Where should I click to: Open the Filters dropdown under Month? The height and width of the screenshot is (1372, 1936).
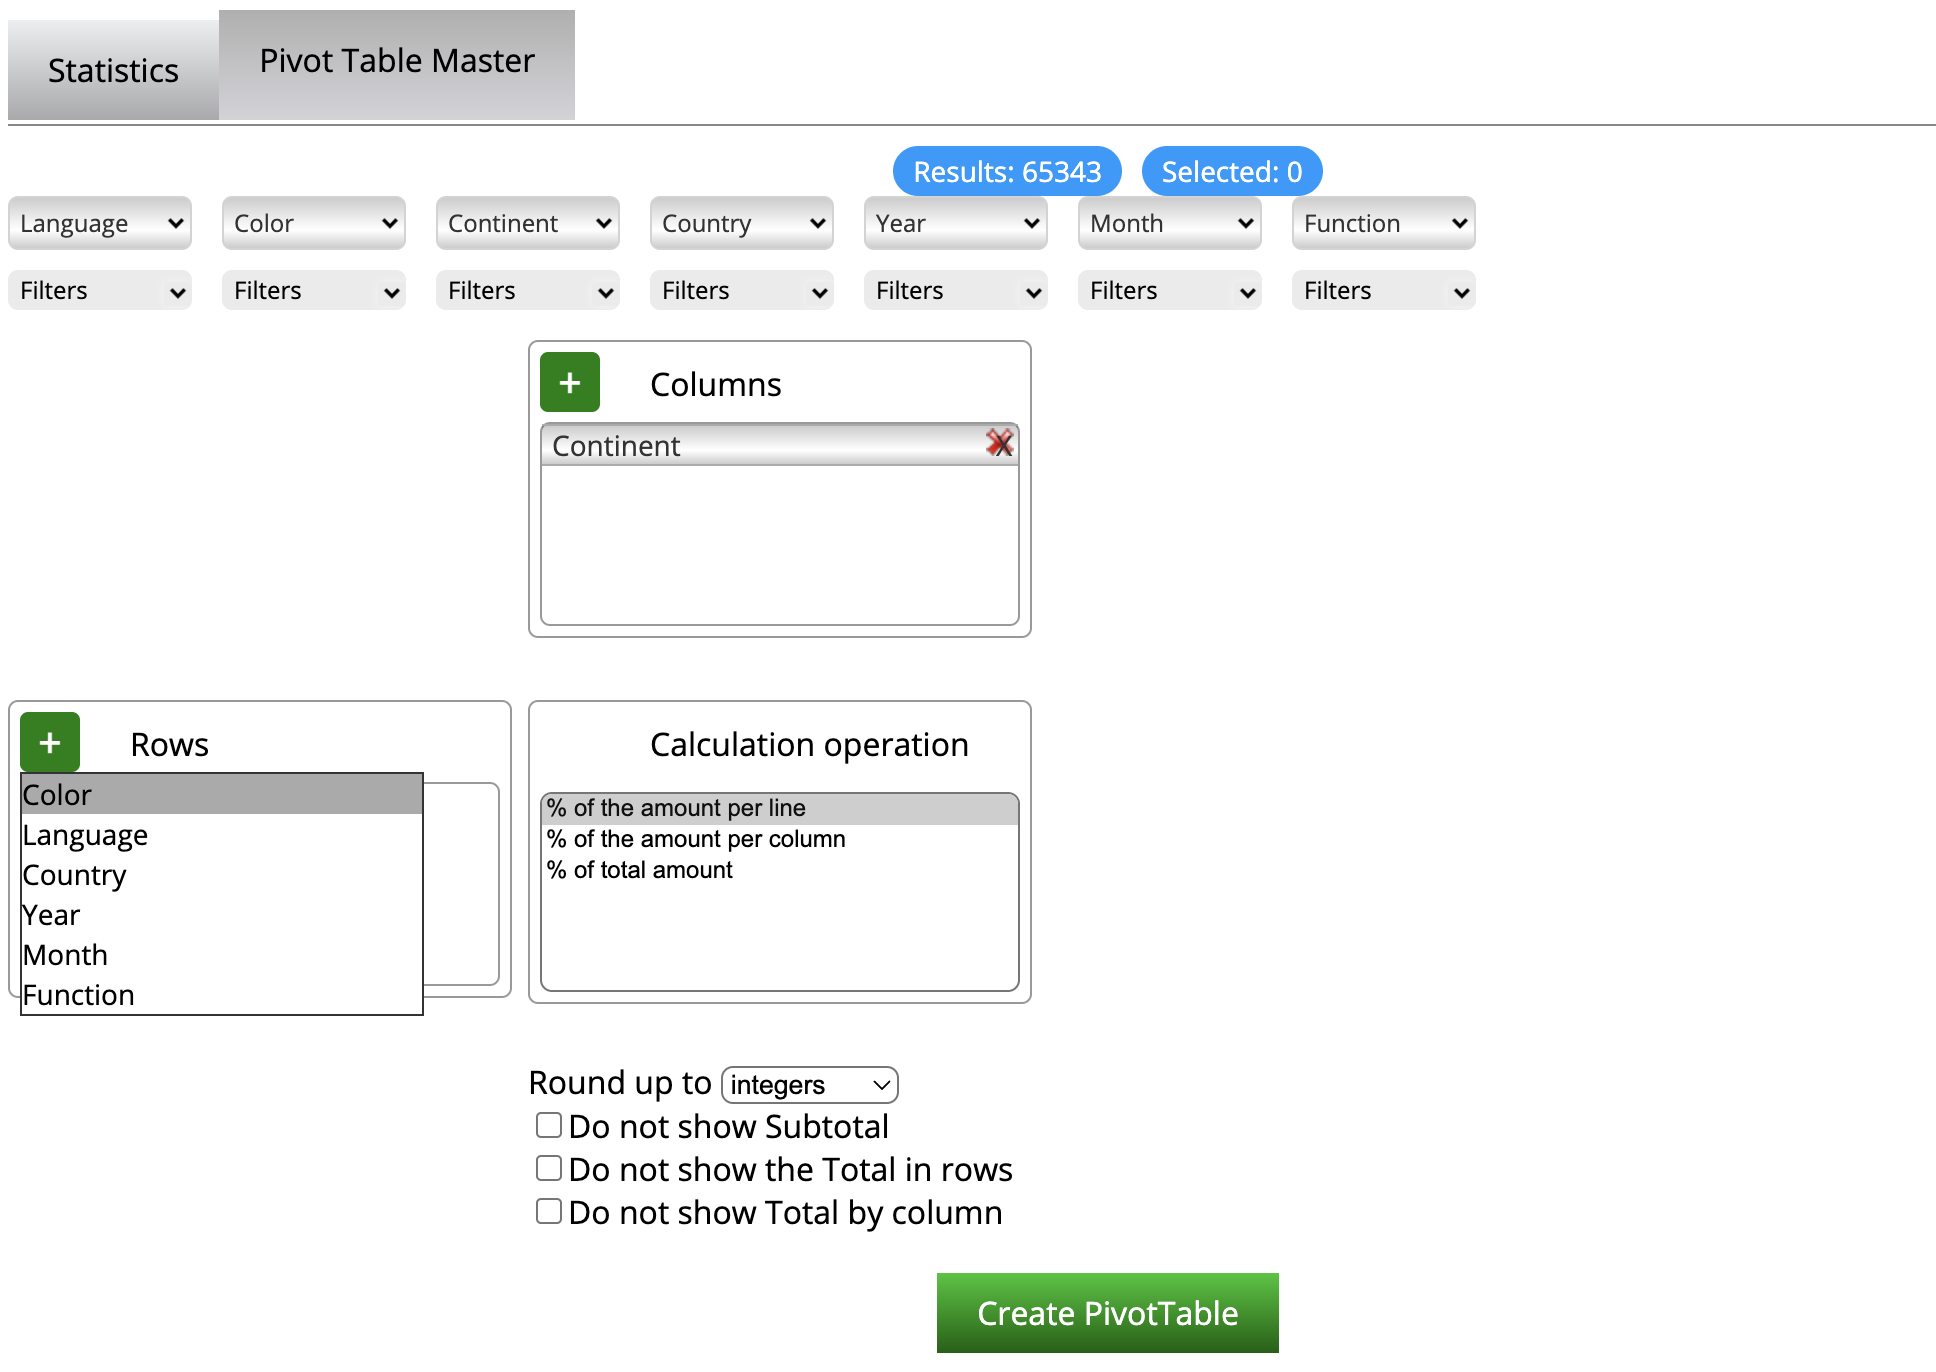coord(1170,290)
